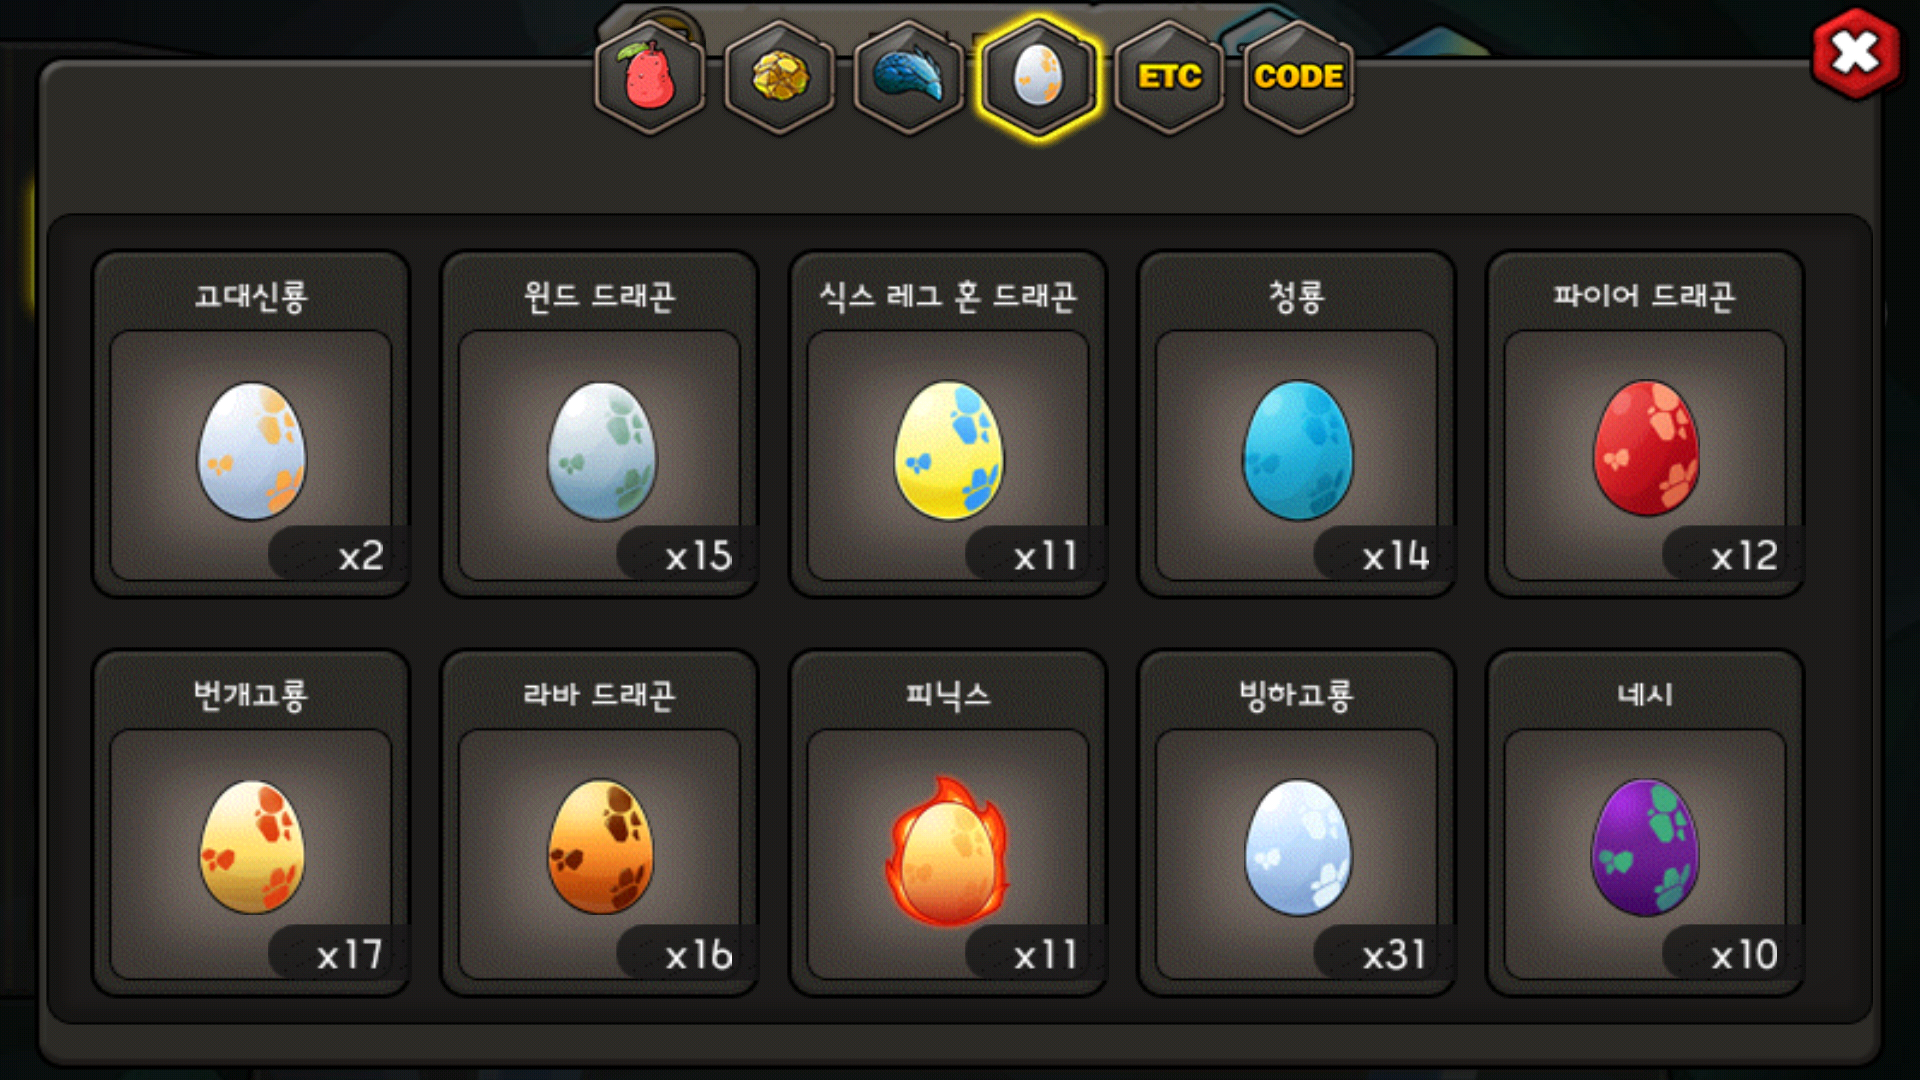Select the 빙하고룡 icy white egg

(1297, 847)
